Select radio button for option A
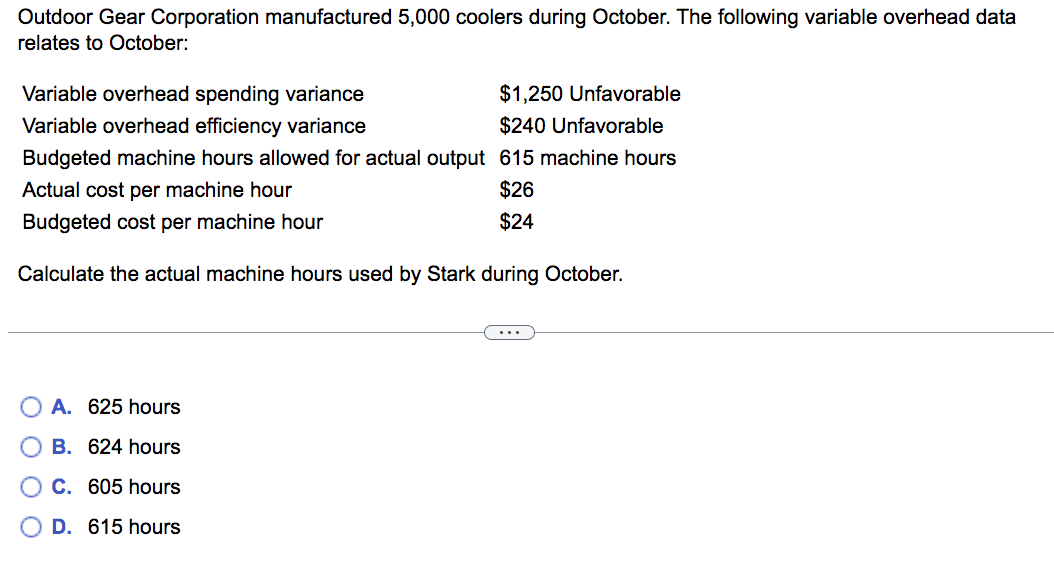Viewport: 1054px width, 574px height. click(x=31, y=407)
